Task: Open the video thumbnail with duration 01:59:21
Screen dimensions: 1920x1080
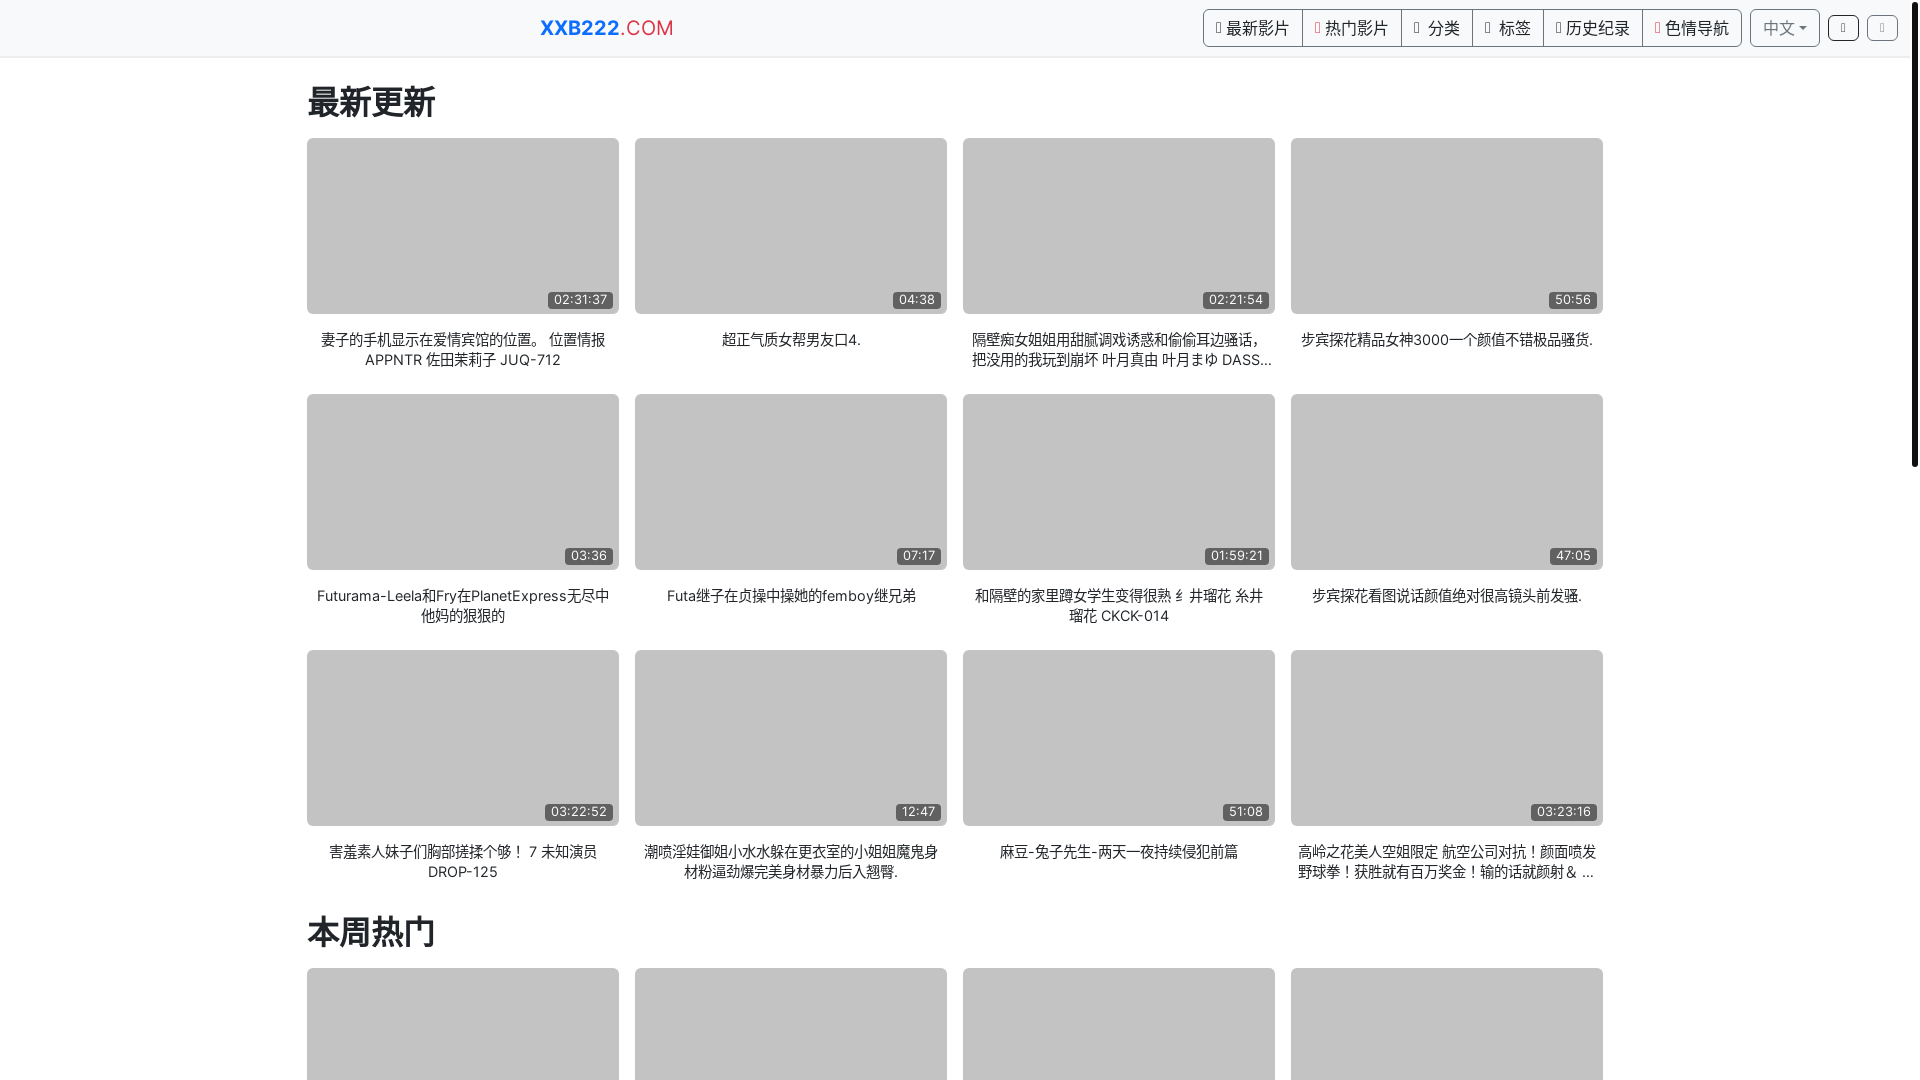Action: [x=1119, y=482]
